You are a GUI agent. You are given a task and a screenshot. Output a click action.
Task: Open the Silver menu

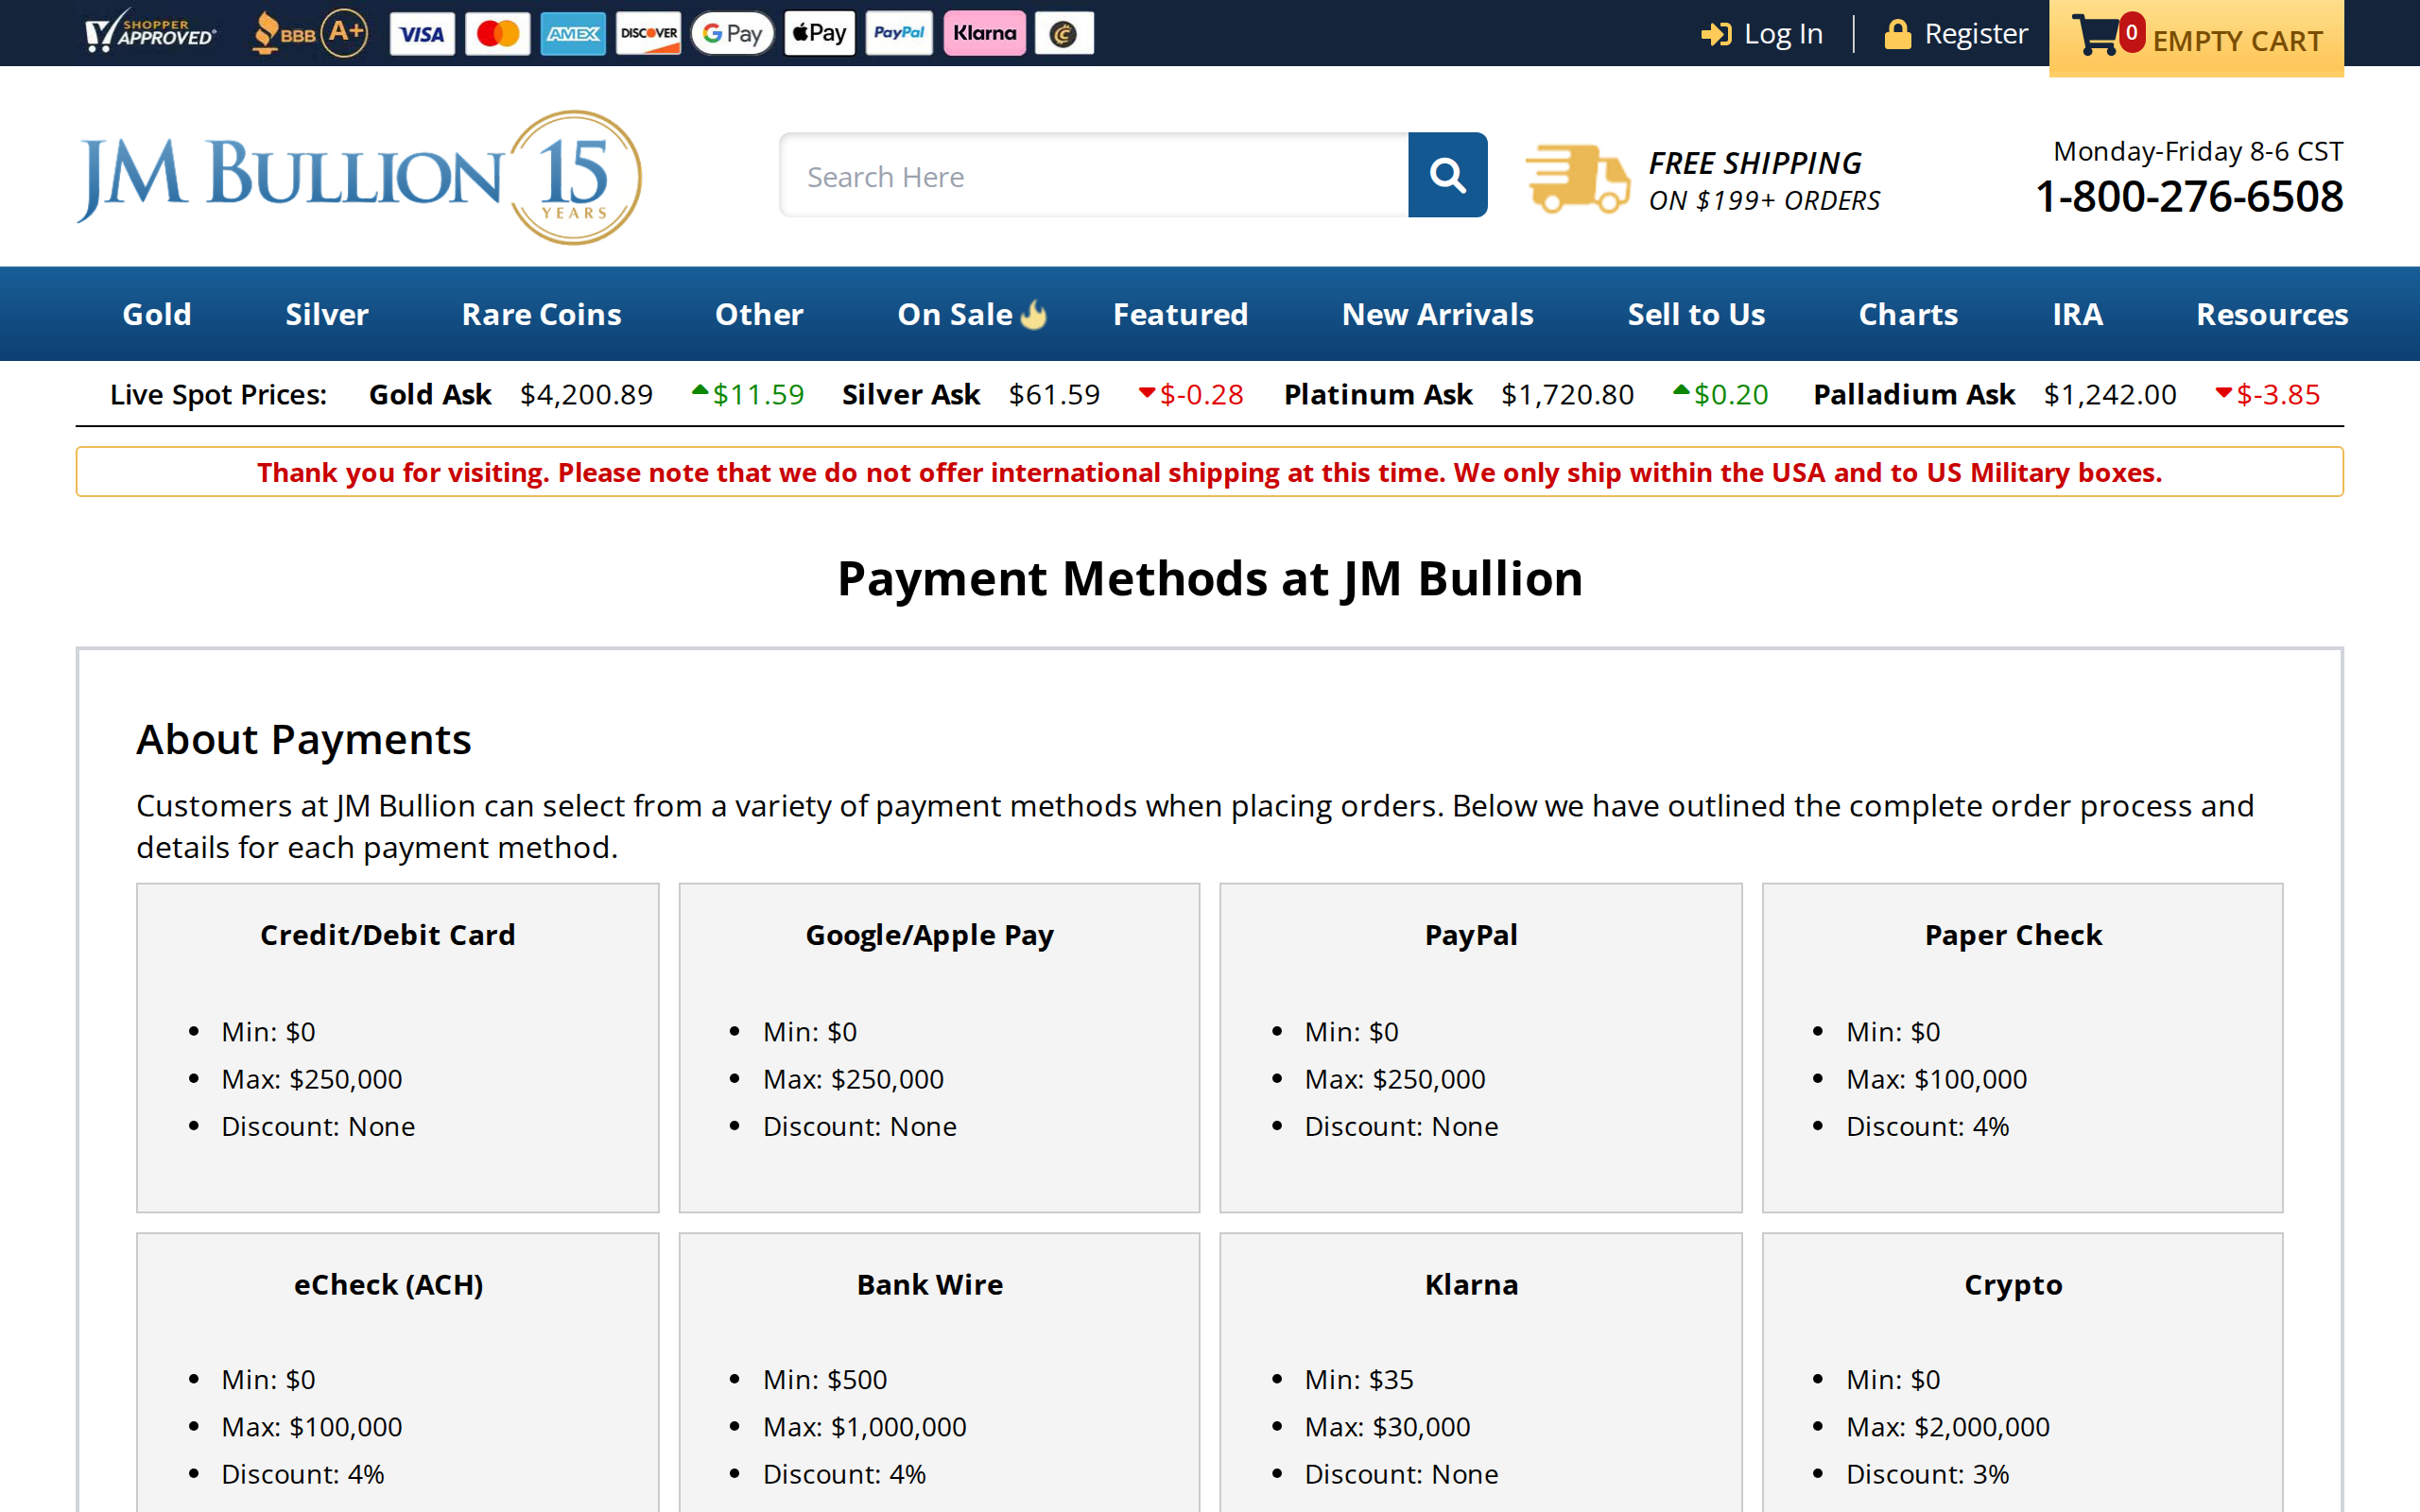[x=327, y=314]
